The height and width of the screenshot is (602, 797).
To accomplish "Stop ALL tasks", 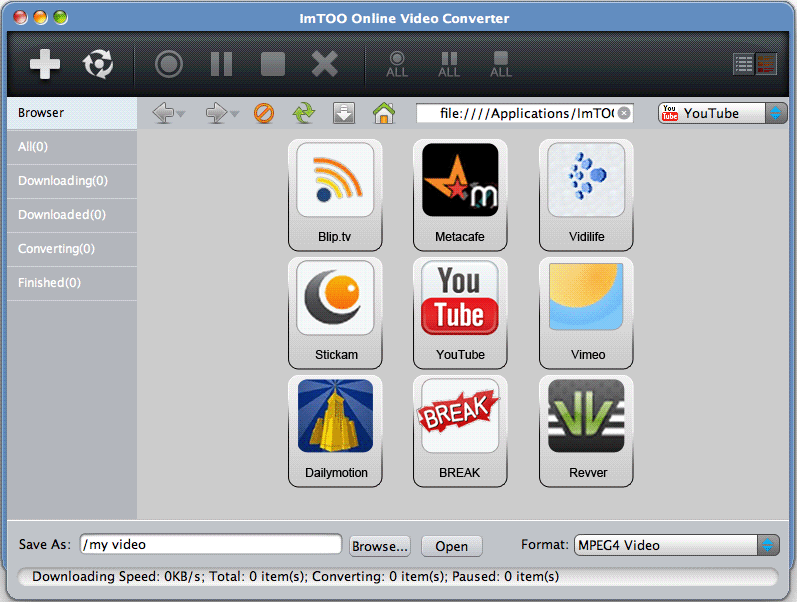I will point(501,65).
